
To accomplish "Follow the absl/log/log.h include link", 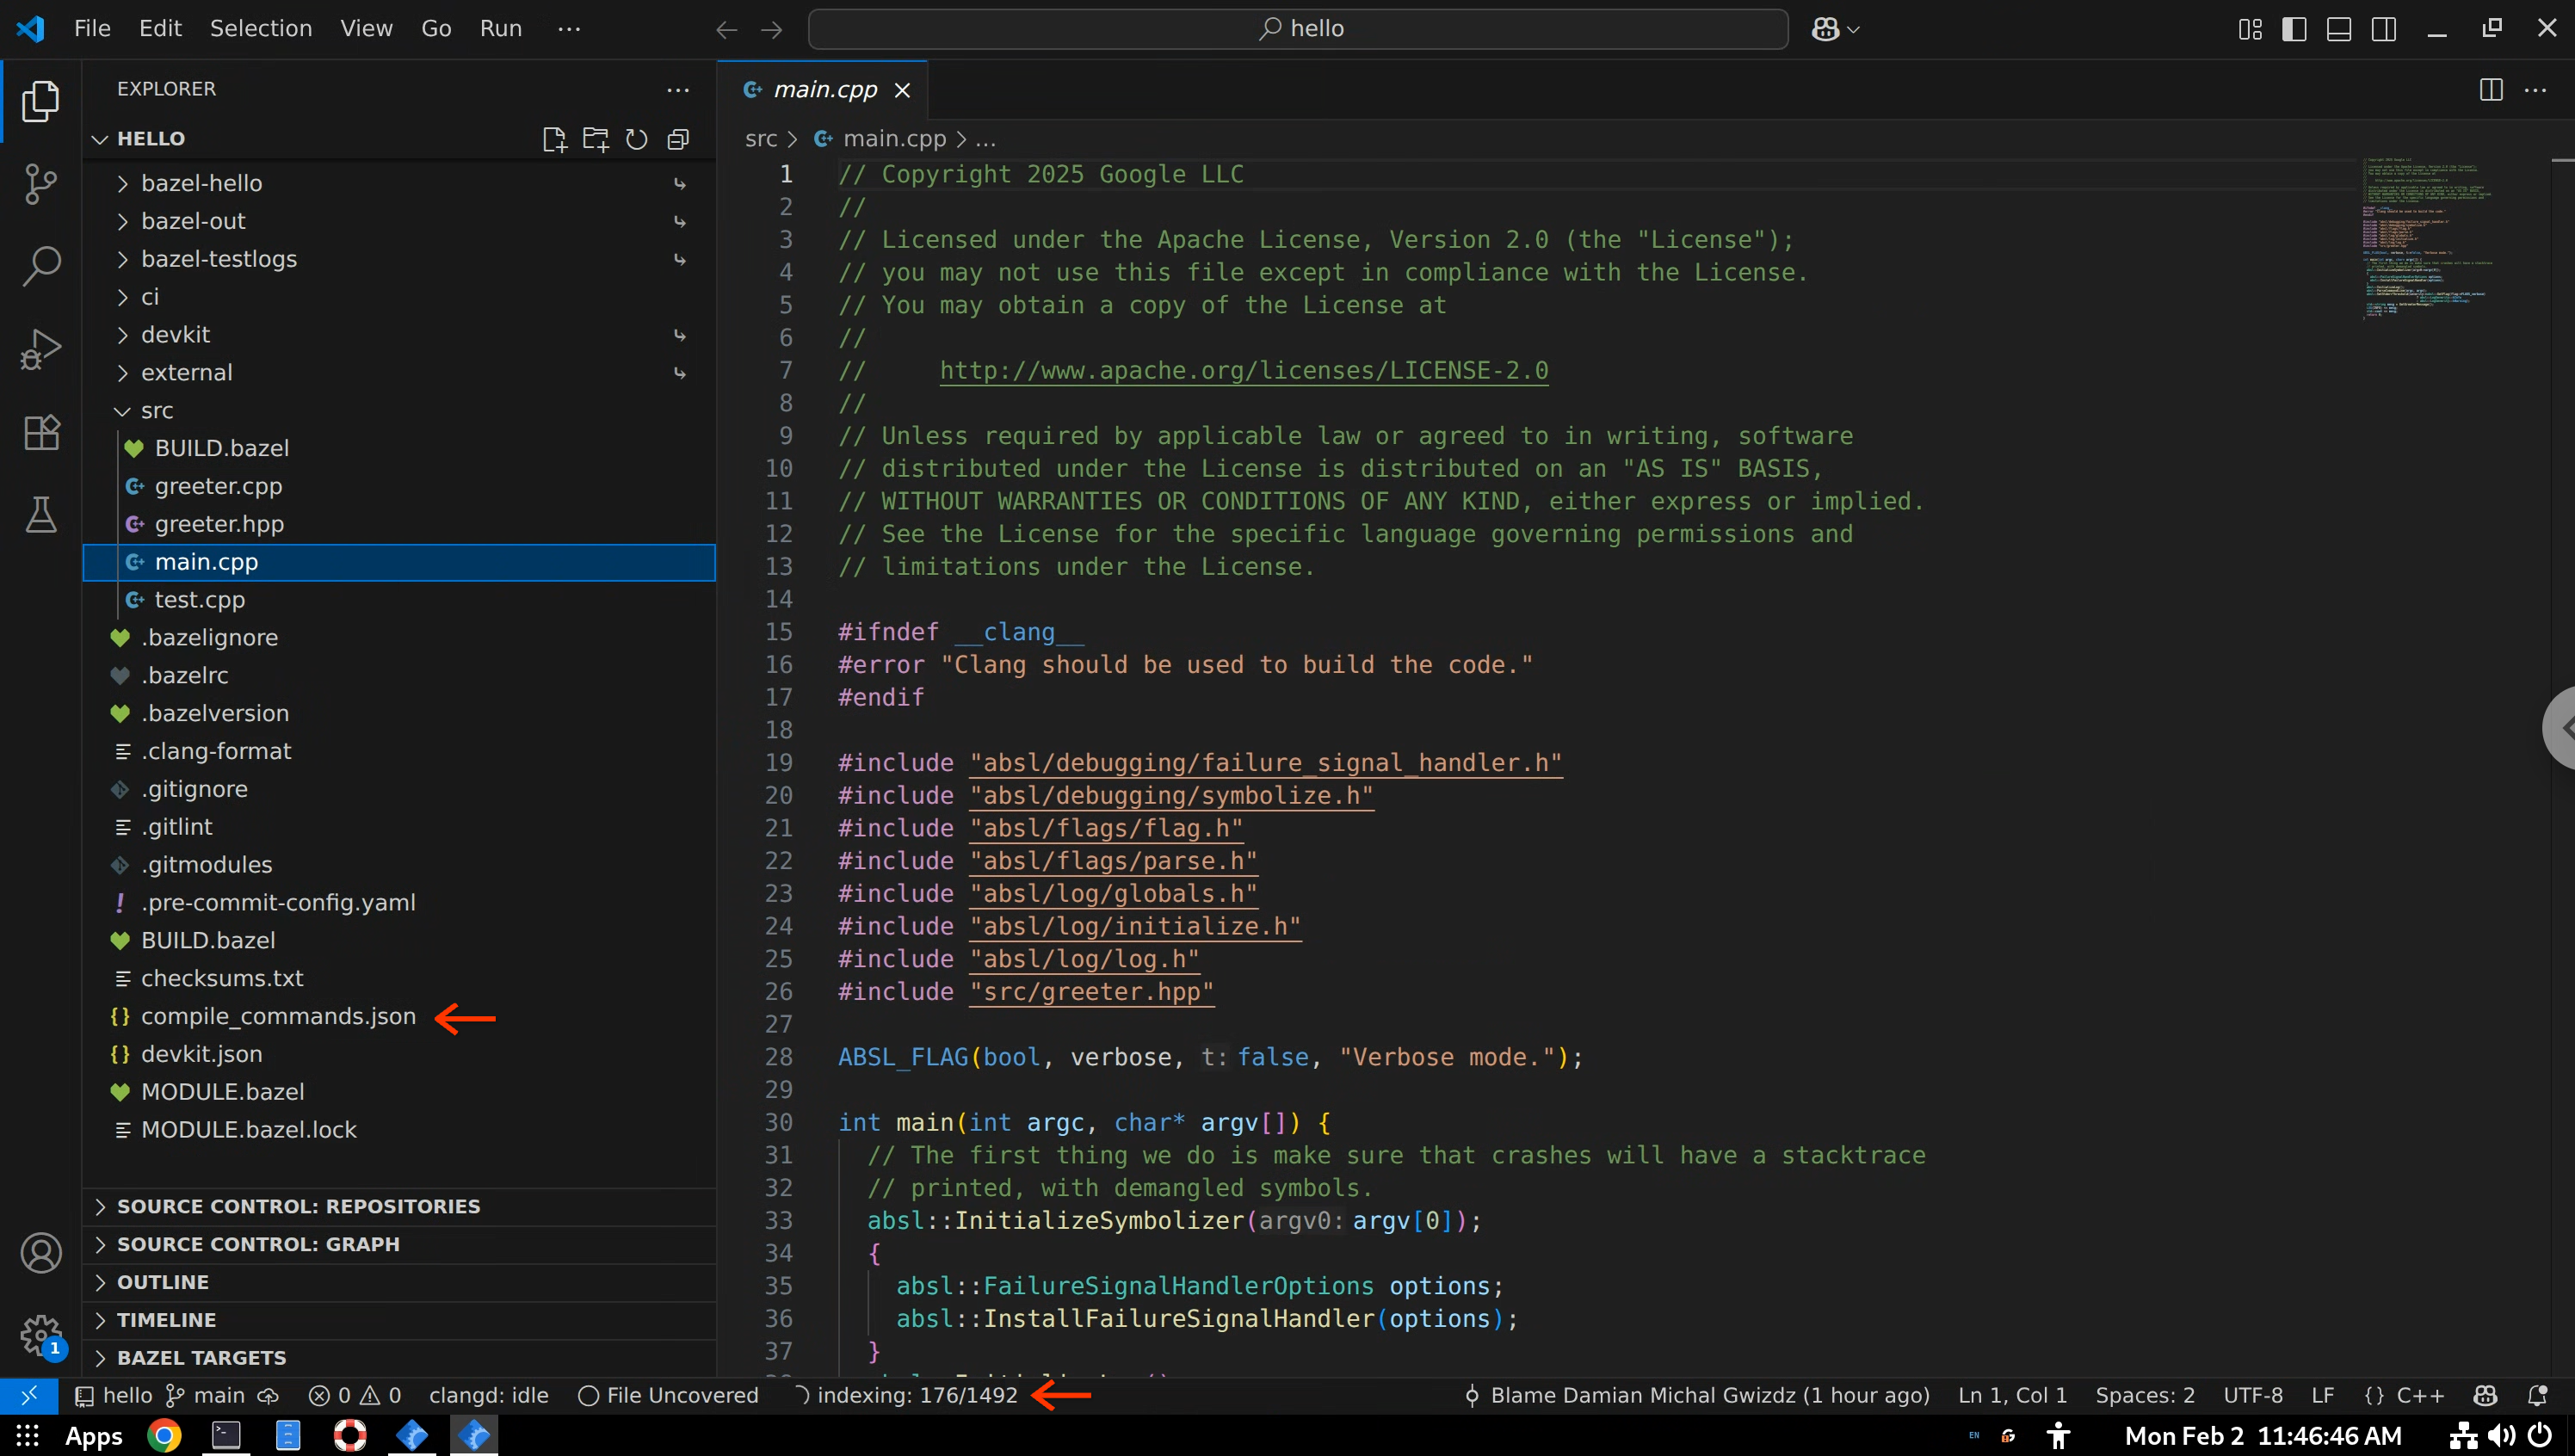I will click(1084, 959).
